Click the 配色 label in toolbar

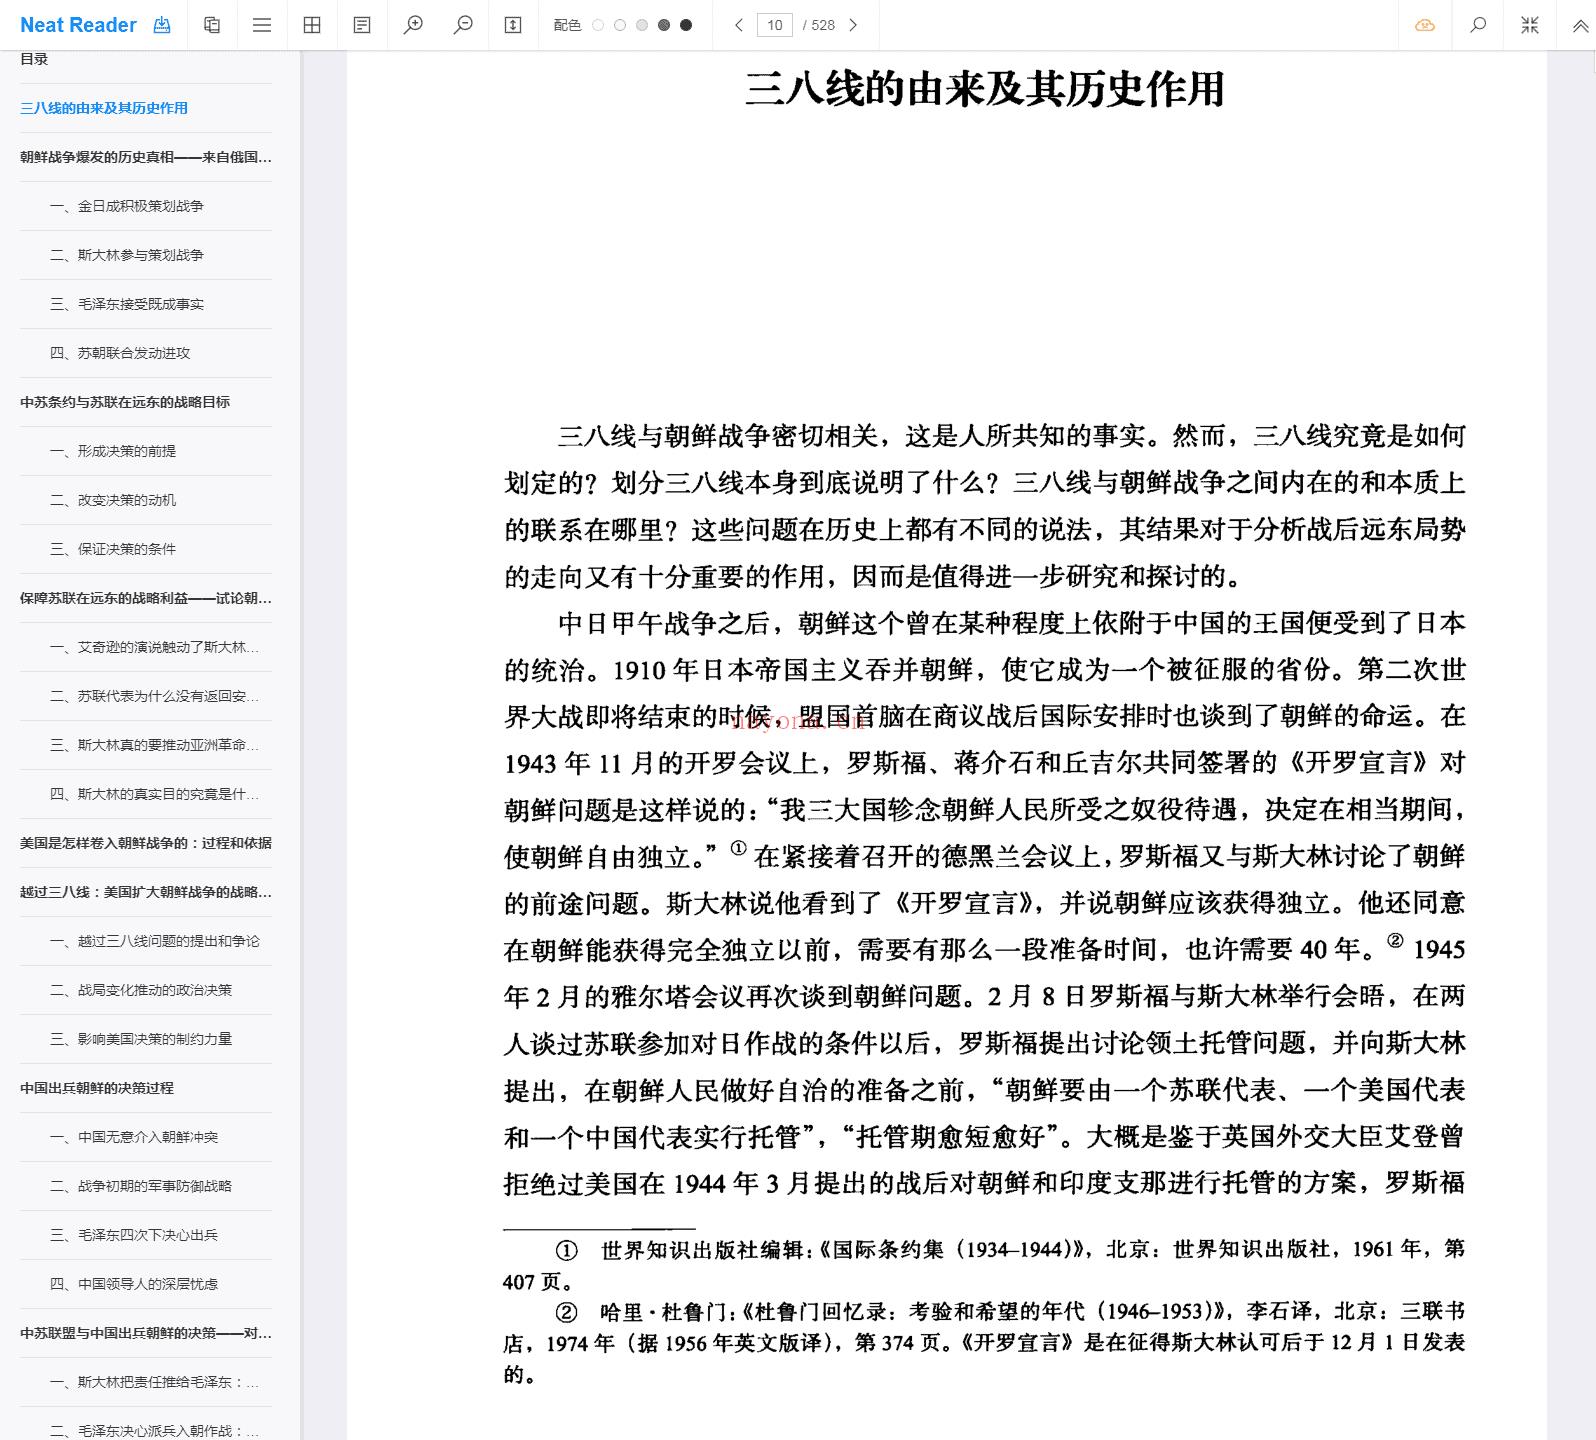[567, 25]
